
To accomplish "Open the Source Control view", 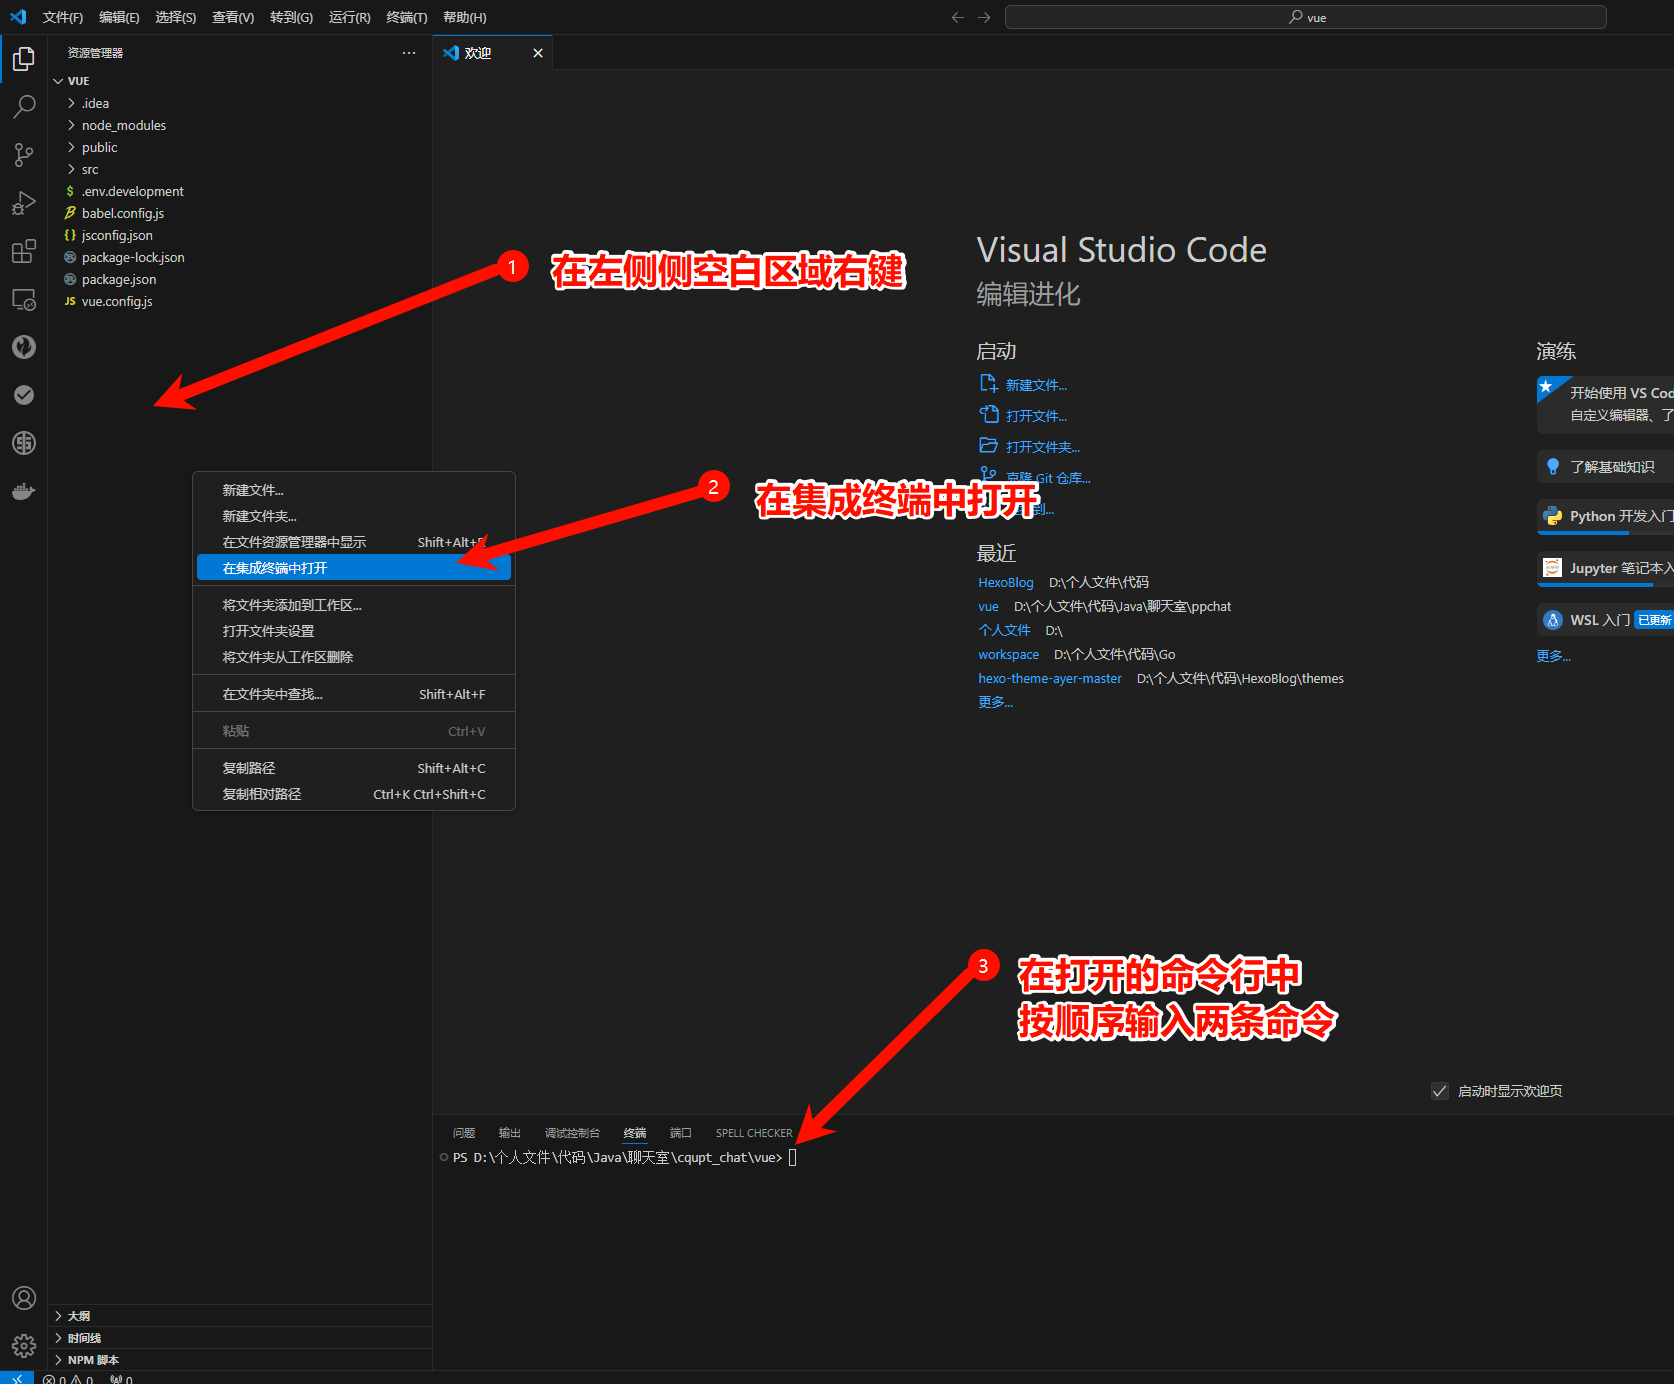I will 24,155.
